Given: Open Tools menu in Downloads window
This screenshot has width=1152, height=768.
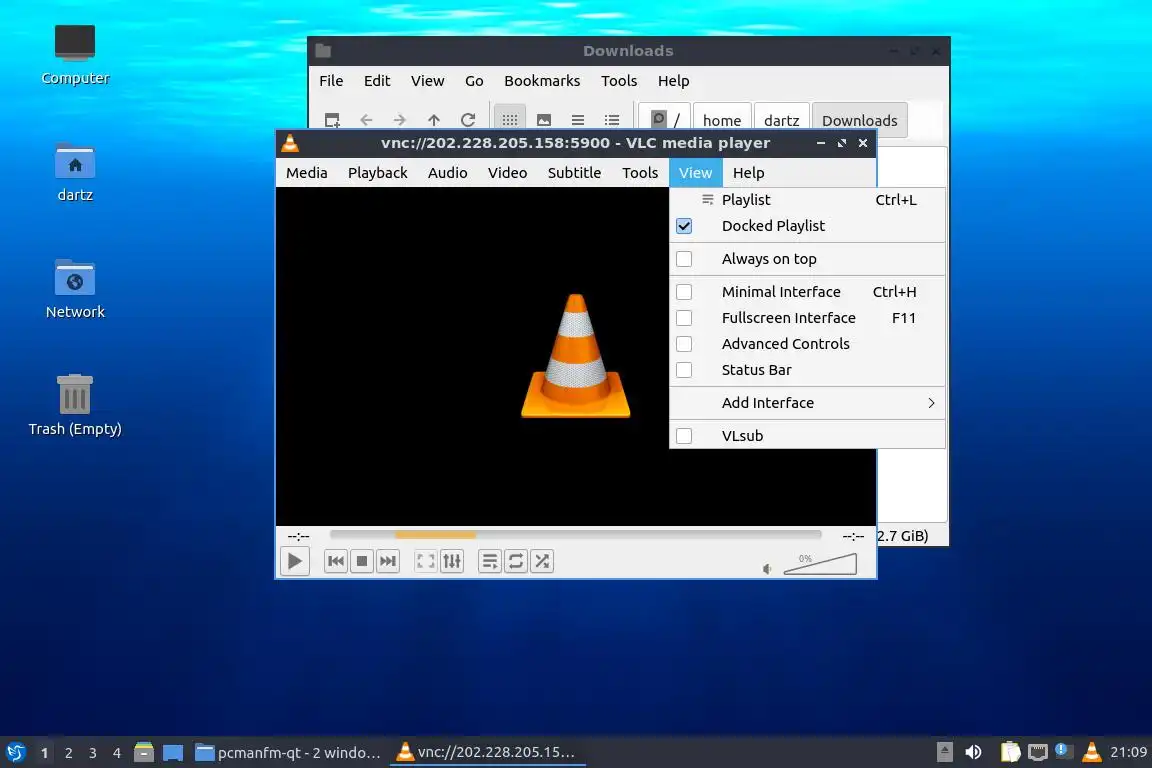Looking at the screenshot, I should pos(619,81).
